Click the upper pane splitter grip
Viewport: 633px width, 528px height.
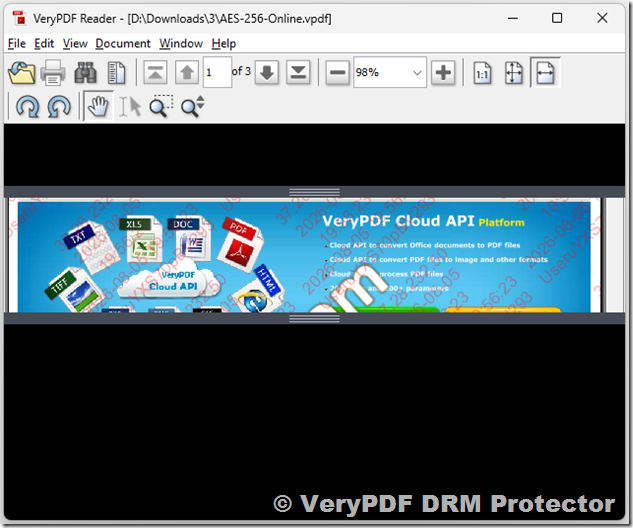314,192
